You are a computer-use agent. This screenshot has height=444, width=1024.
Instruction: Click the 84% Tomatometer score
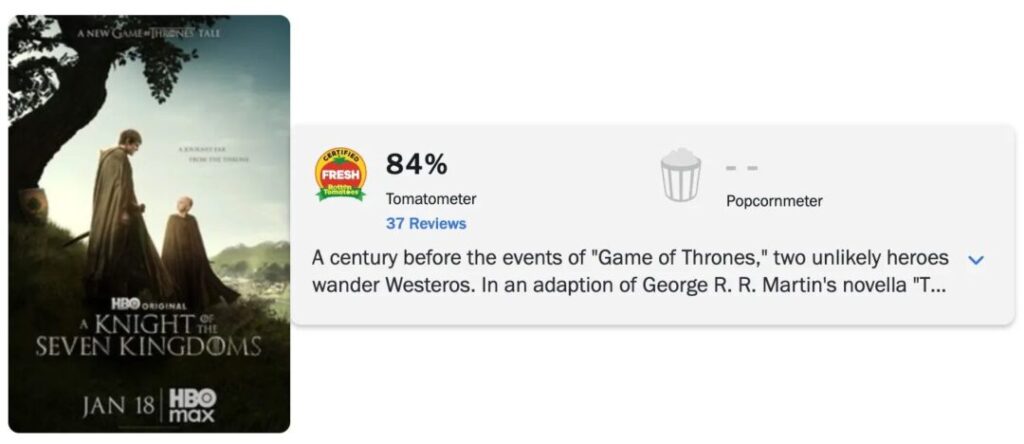click(416, 164)
